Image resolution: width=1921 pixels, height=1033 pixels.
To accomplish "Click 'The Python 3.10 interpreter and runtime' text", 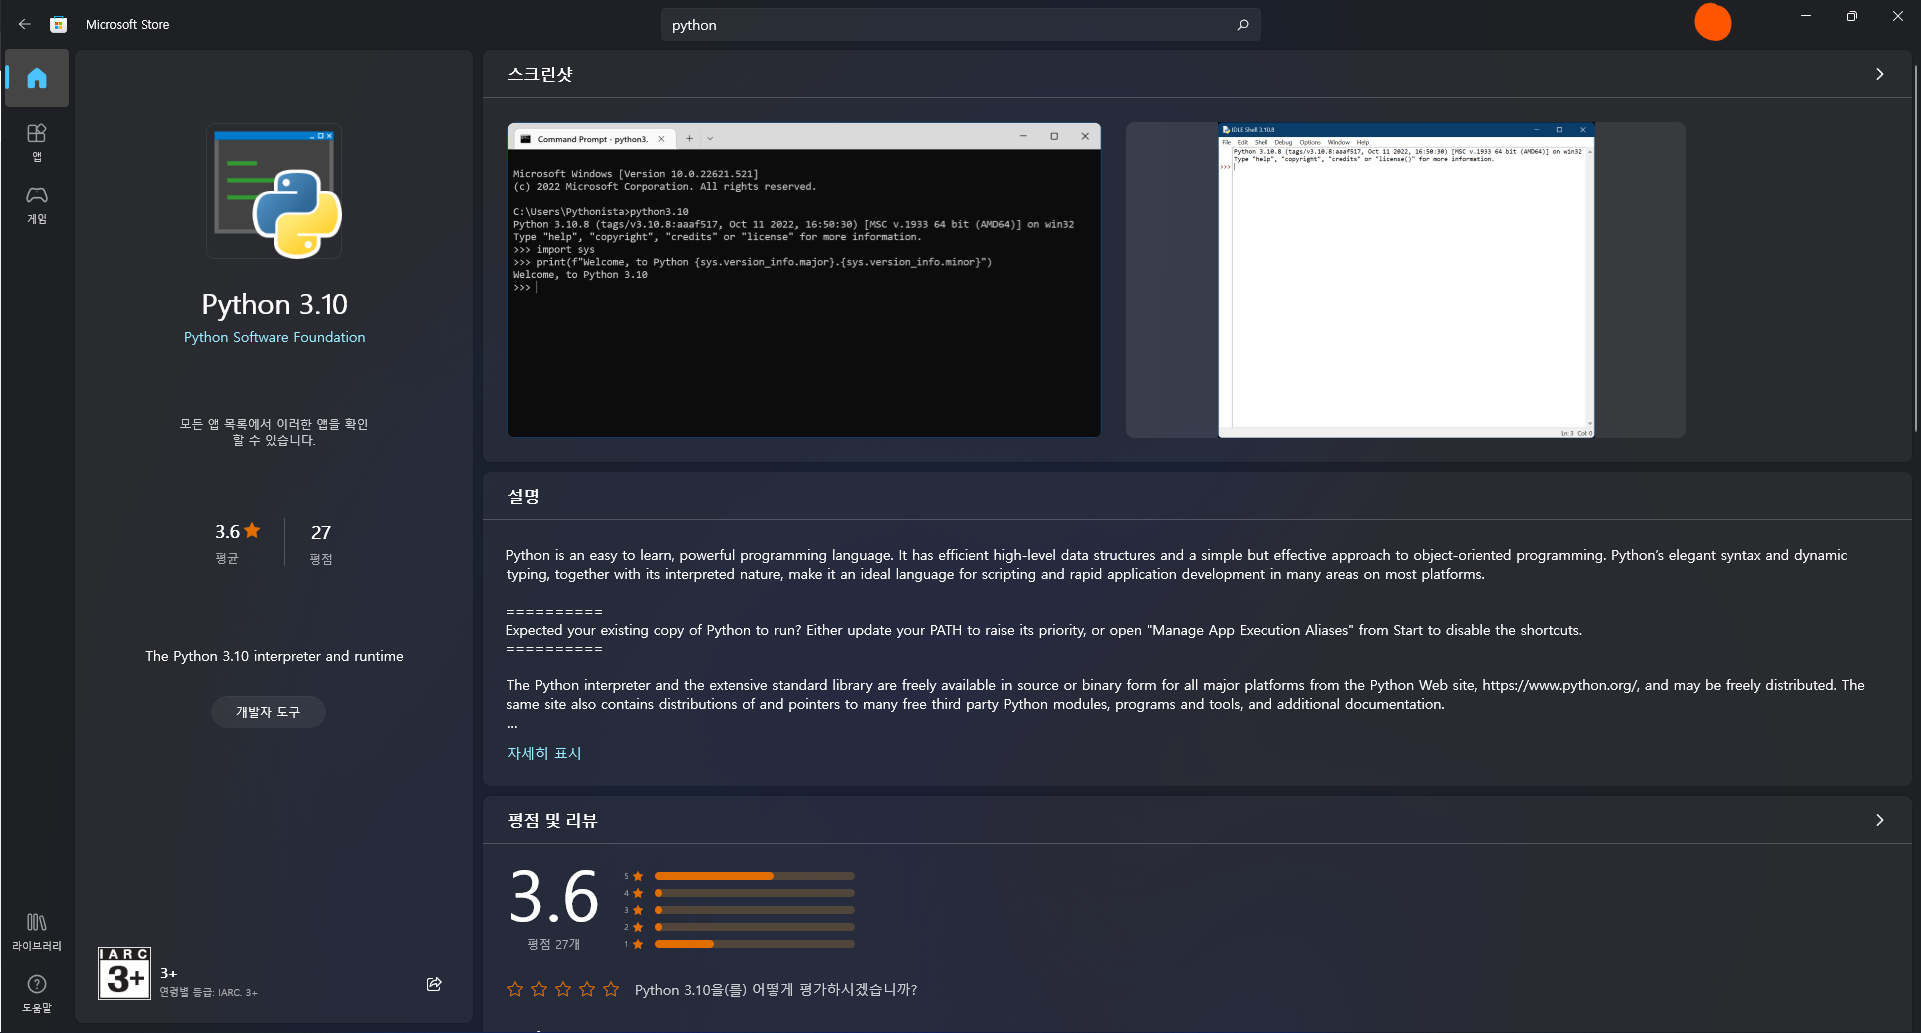I will [x=274, y=656].
